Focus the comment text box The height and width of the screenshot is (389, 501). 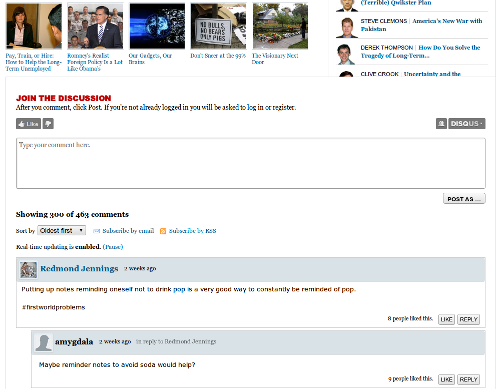(x=251, y=163)
